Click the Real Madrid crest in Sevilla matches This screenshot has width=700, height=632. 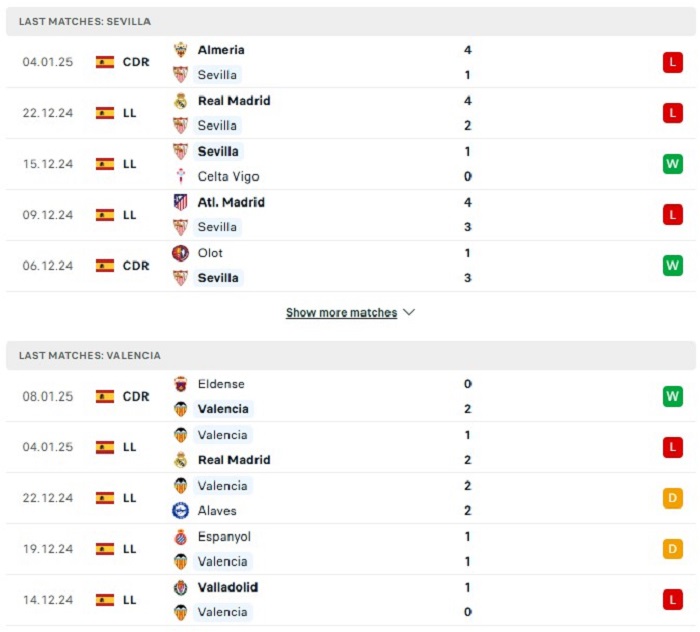tap(180, 101)
